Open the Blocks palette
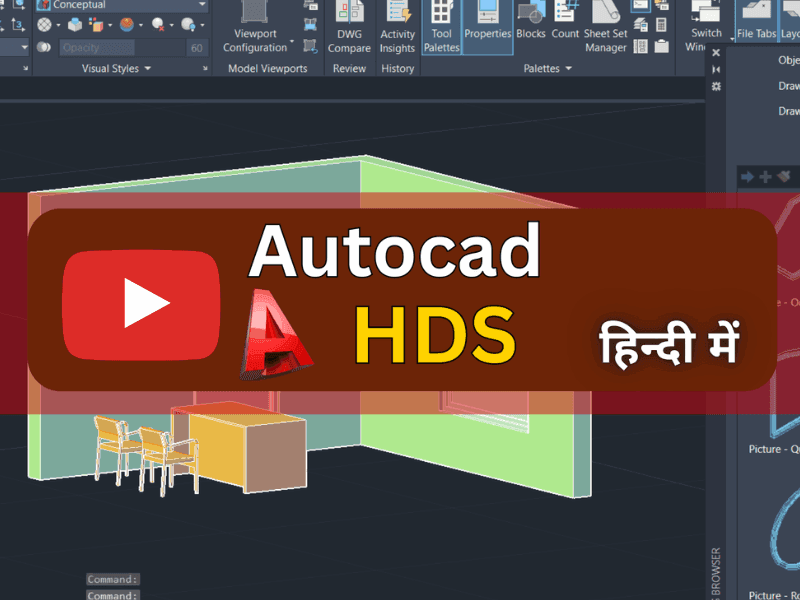This screenshot has width=800, height=600. point(531,20)
